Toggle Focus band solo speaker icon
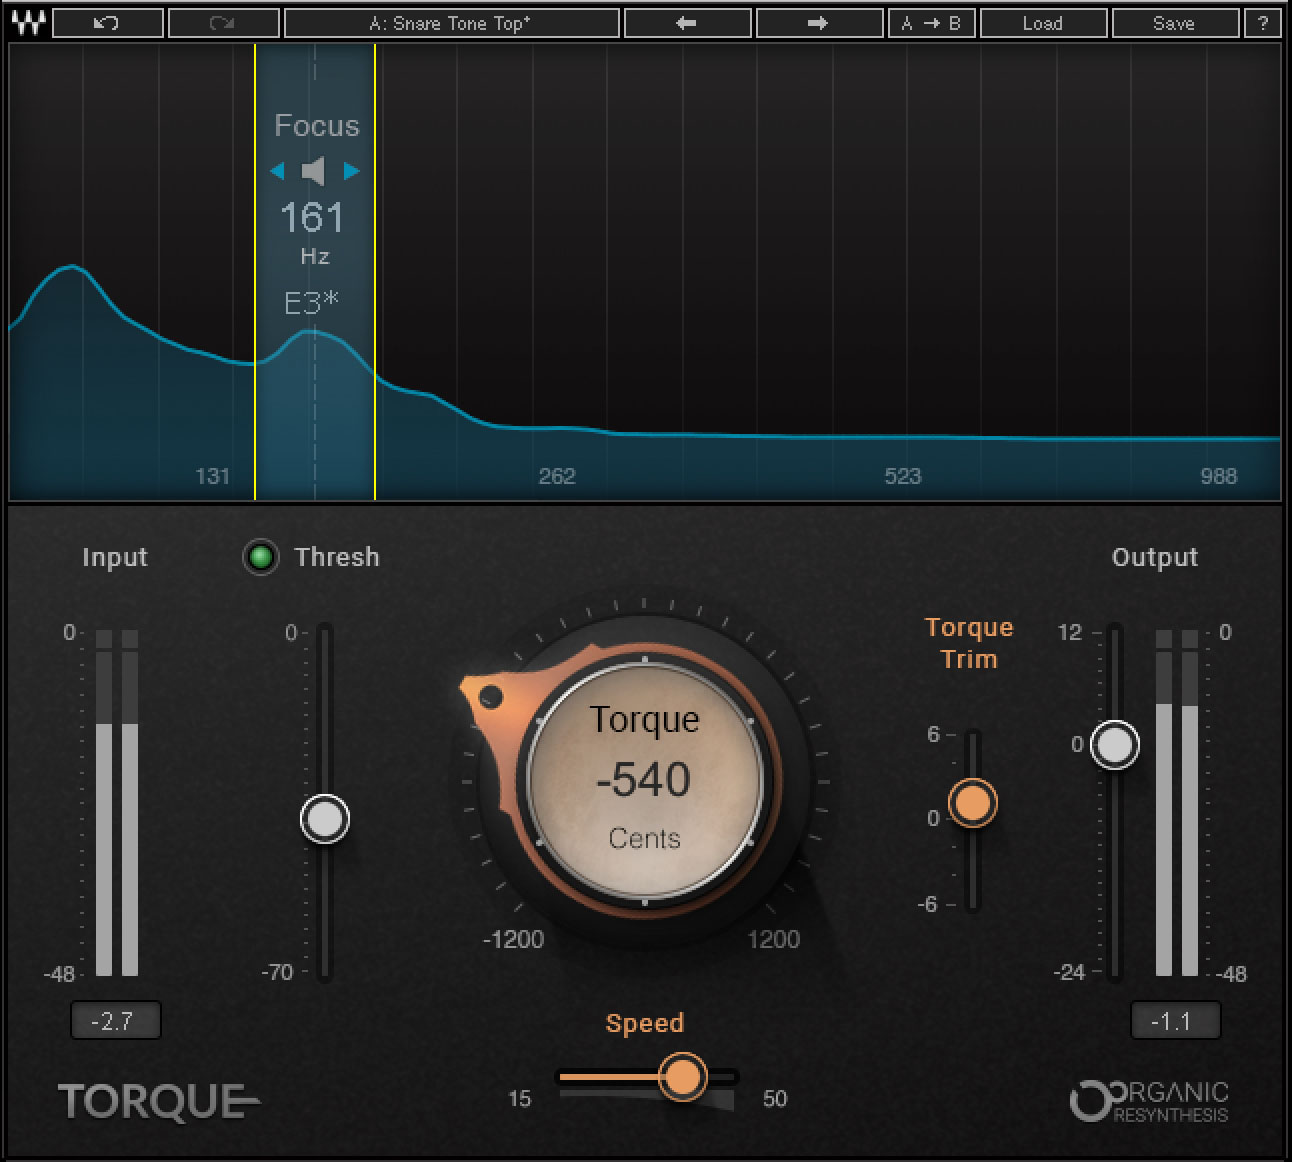The image size is (1292, 1162). pos(314,171)
